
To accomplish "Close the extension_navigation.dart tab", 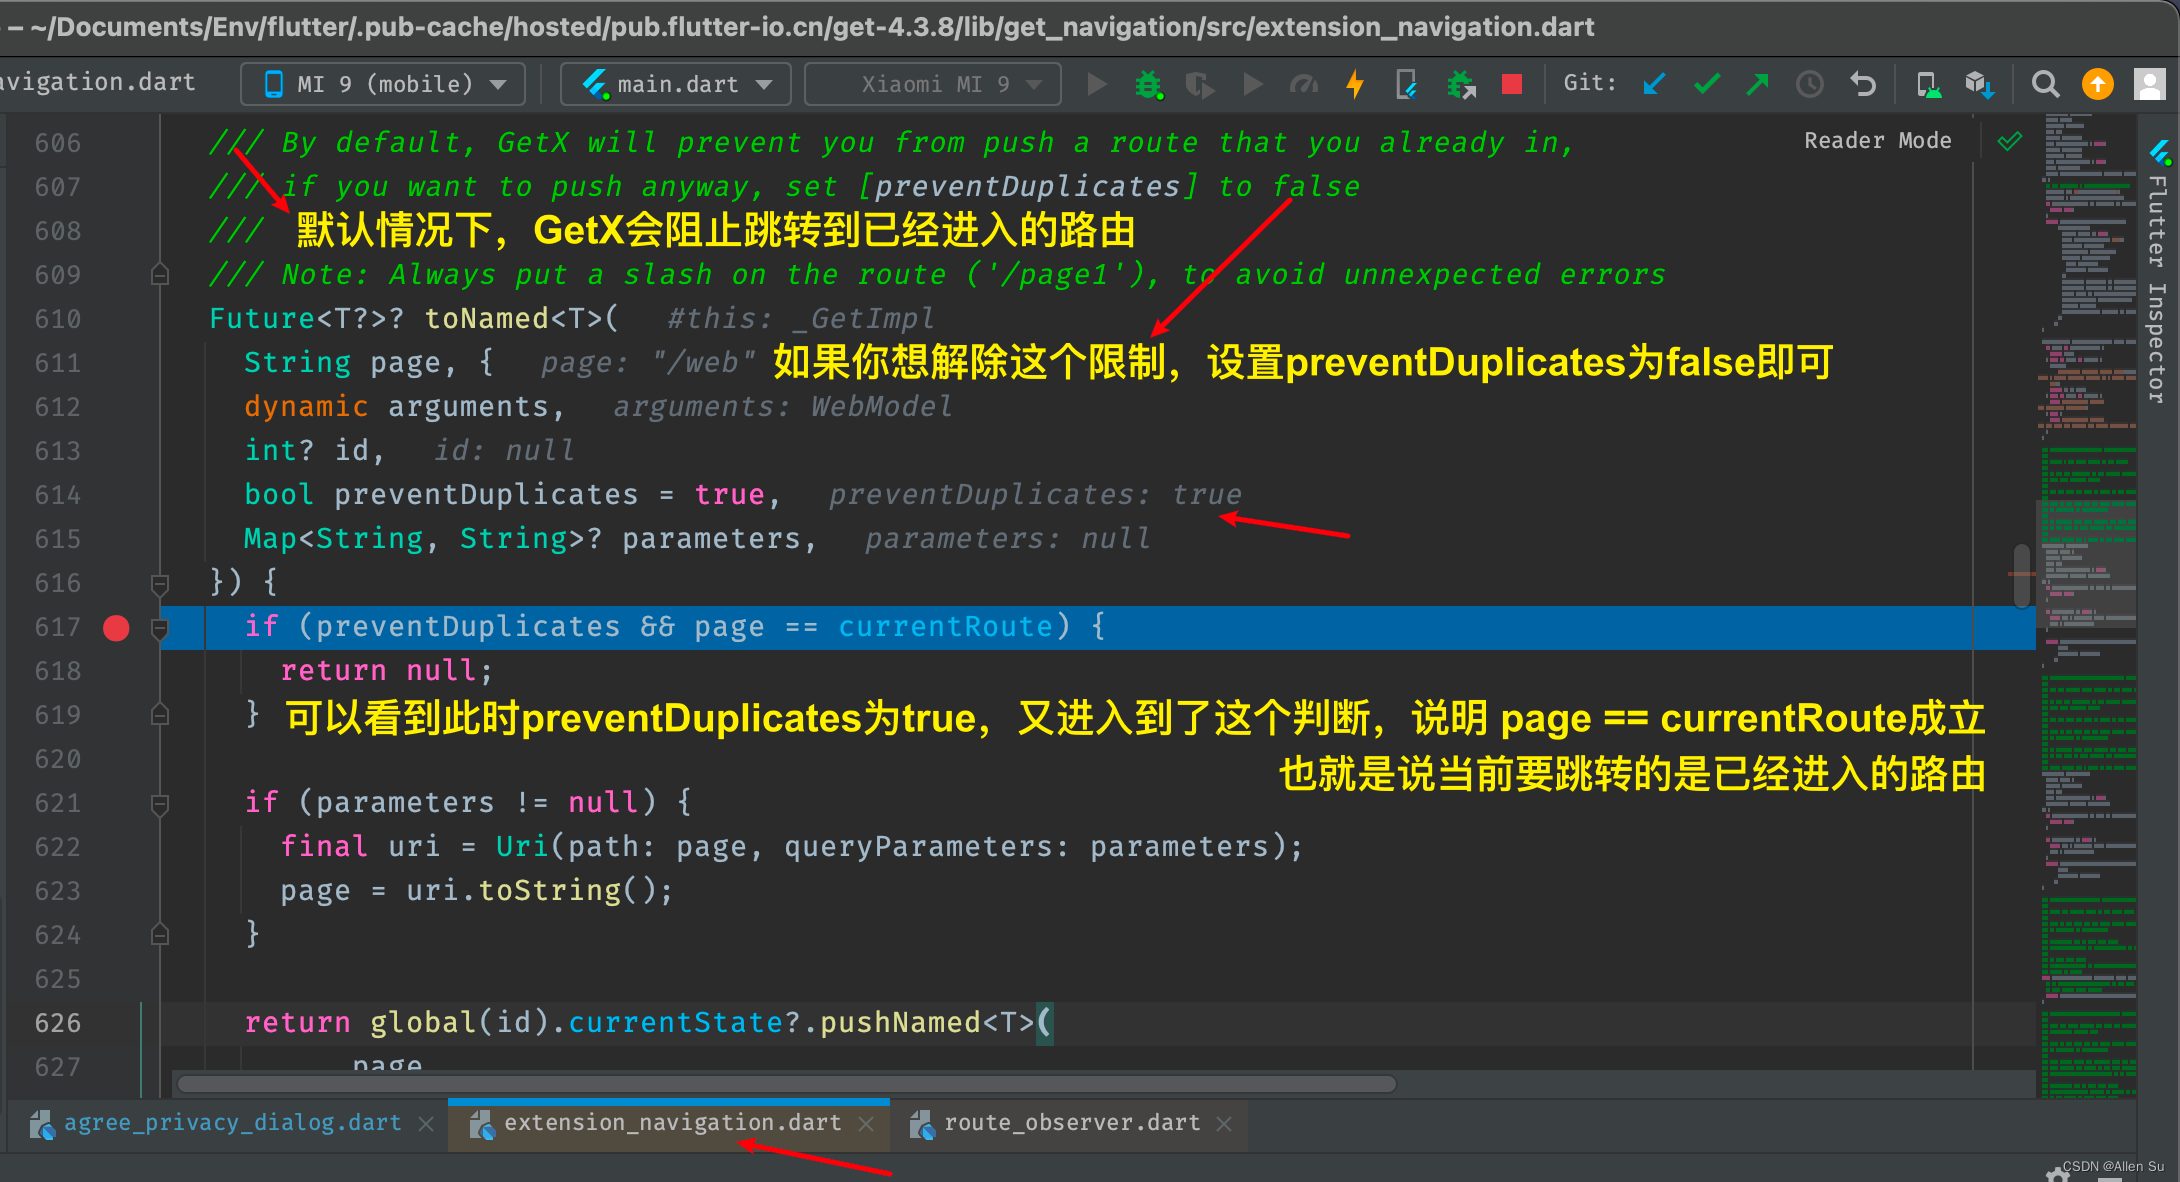I will point(866,1124).
